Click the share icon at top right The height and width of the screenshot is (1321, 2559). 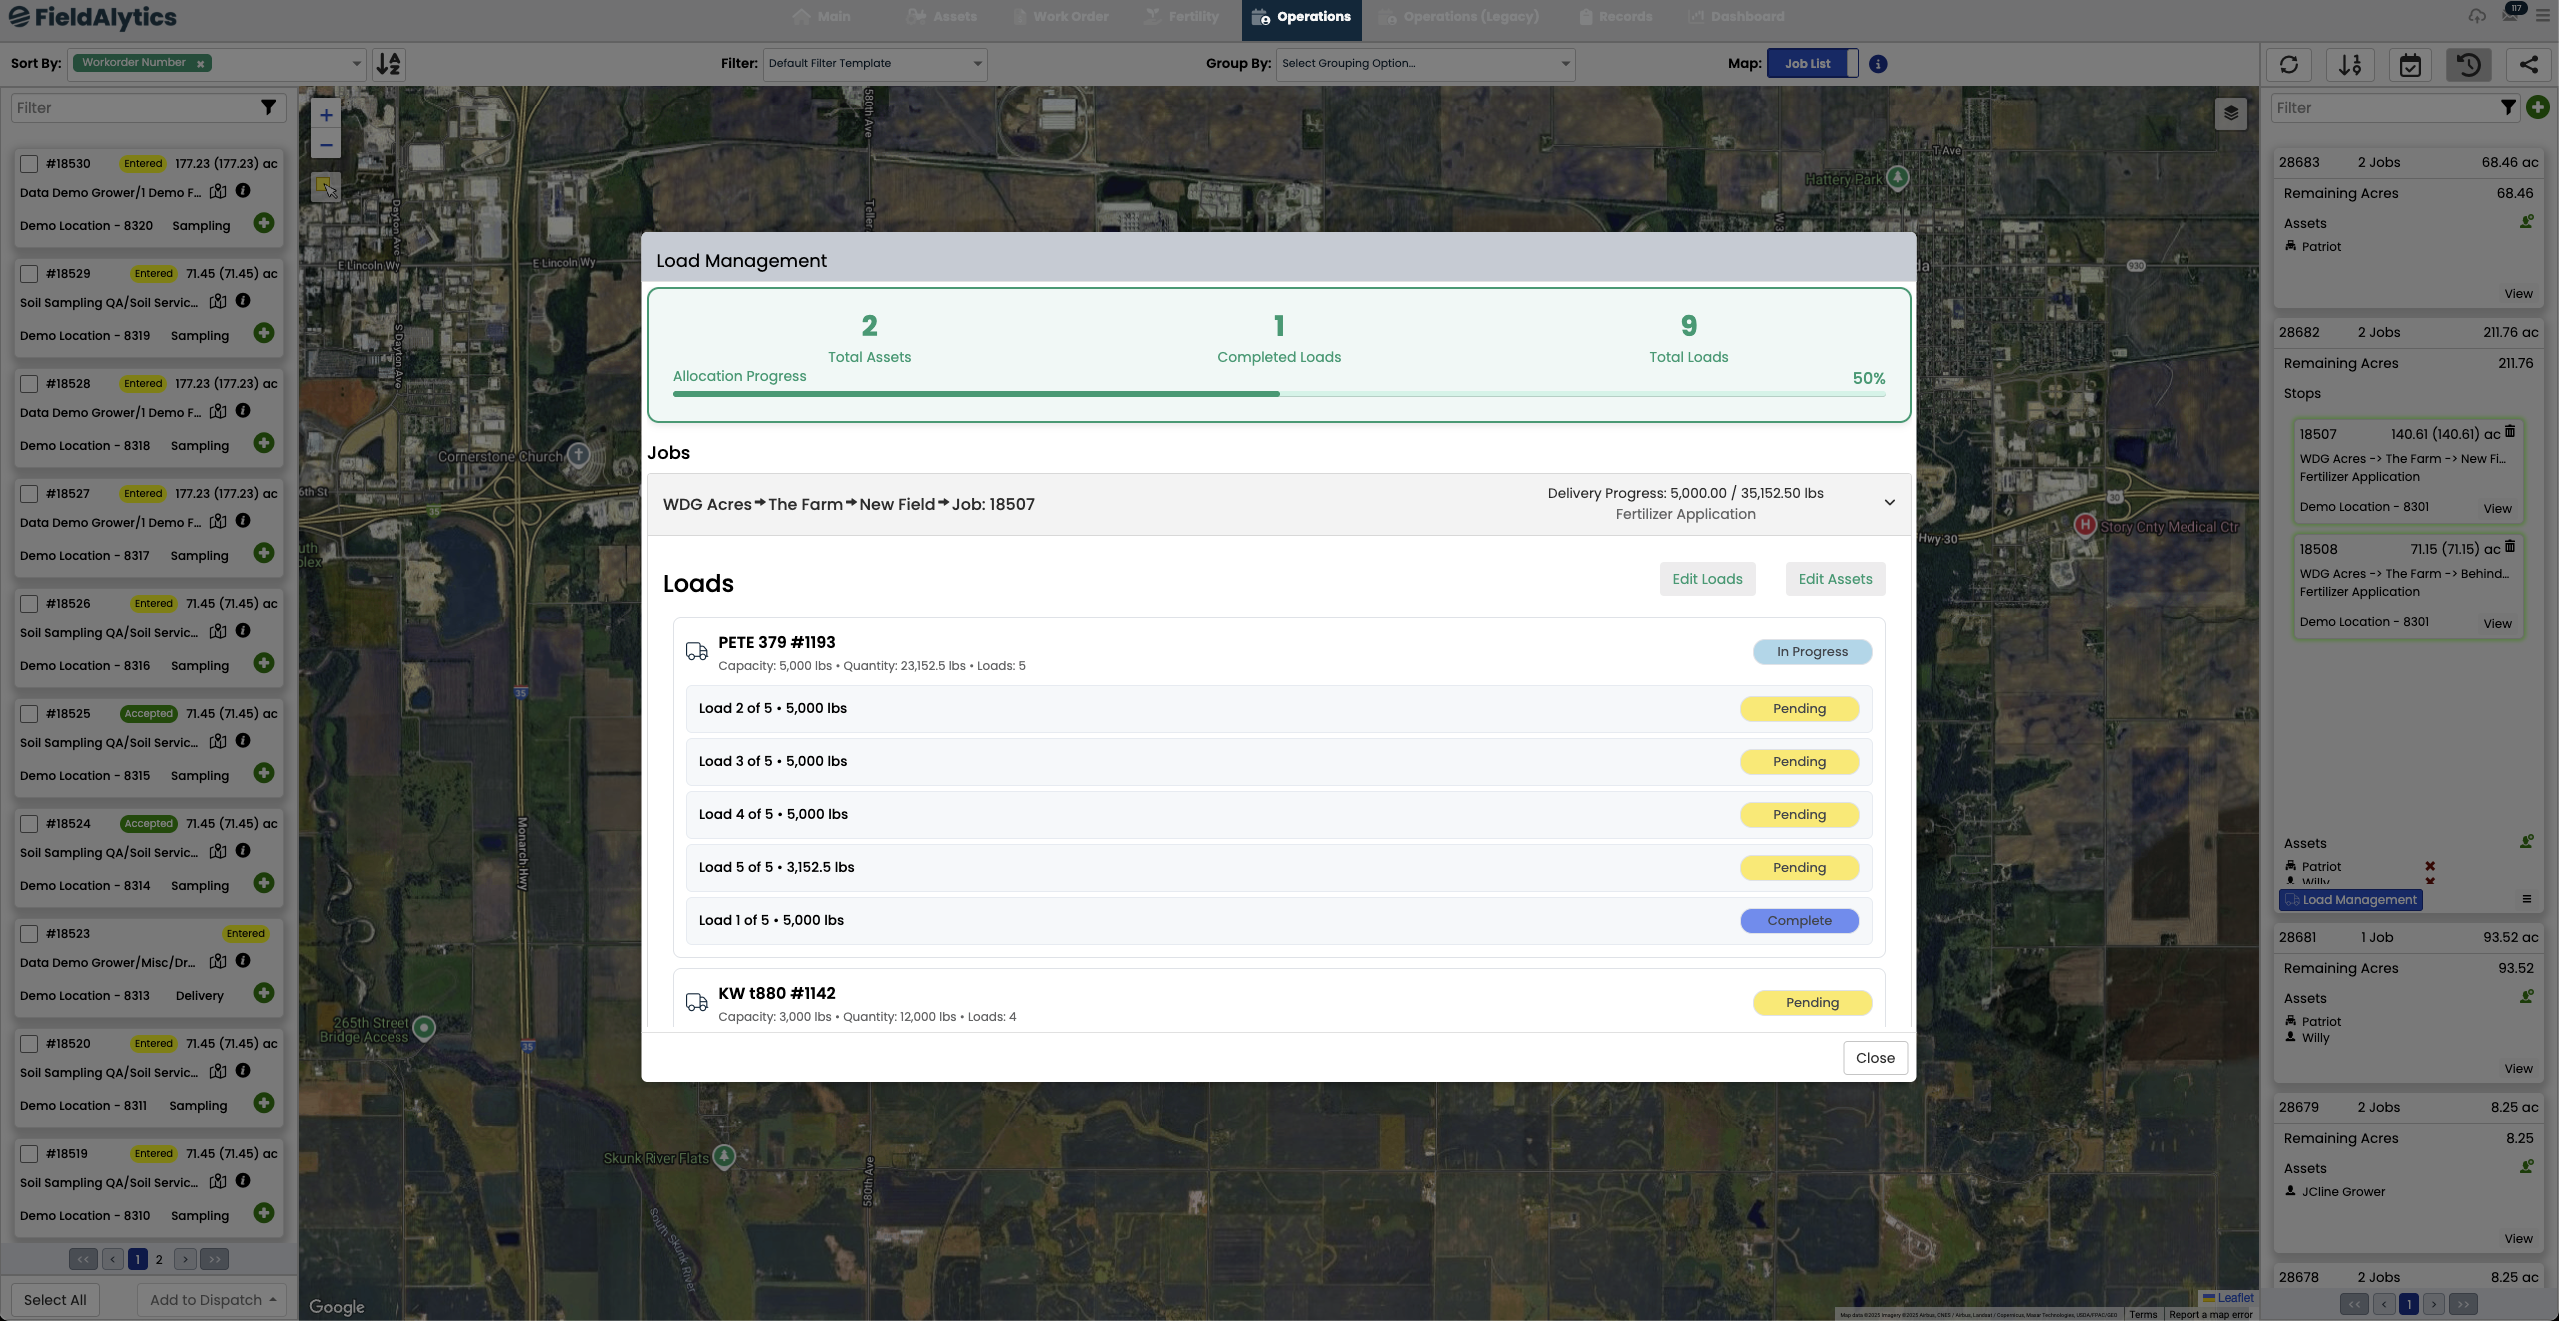2528,65
